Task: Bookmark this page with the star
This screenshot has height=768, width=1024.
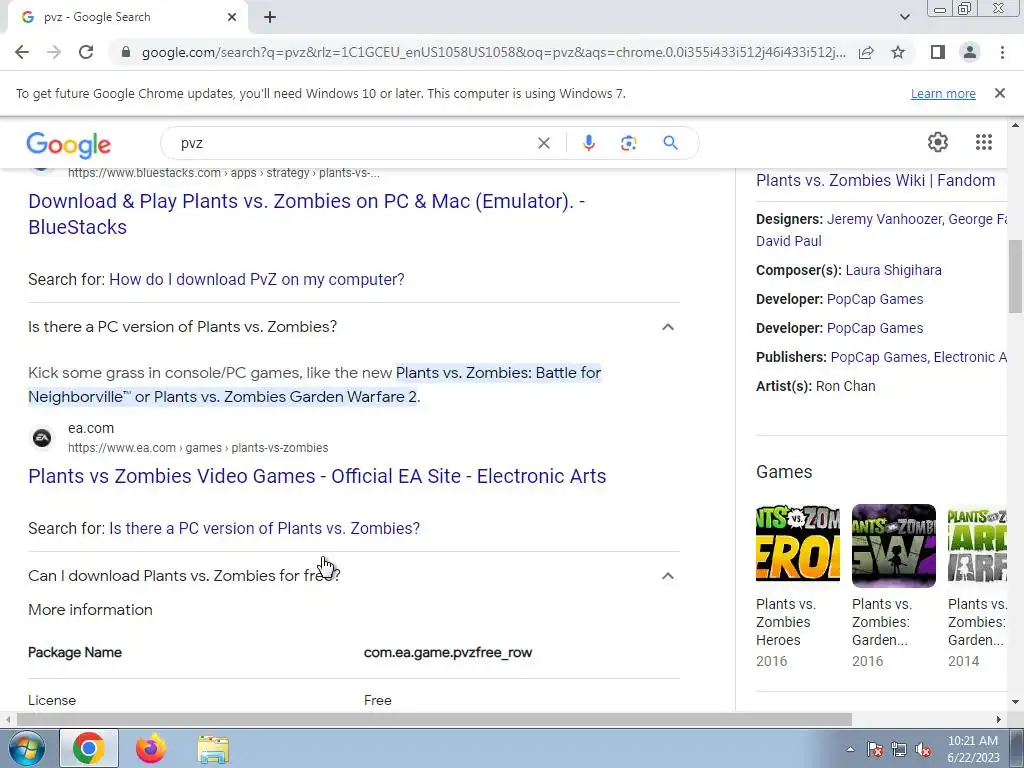Action: click(x=898, y=52)
